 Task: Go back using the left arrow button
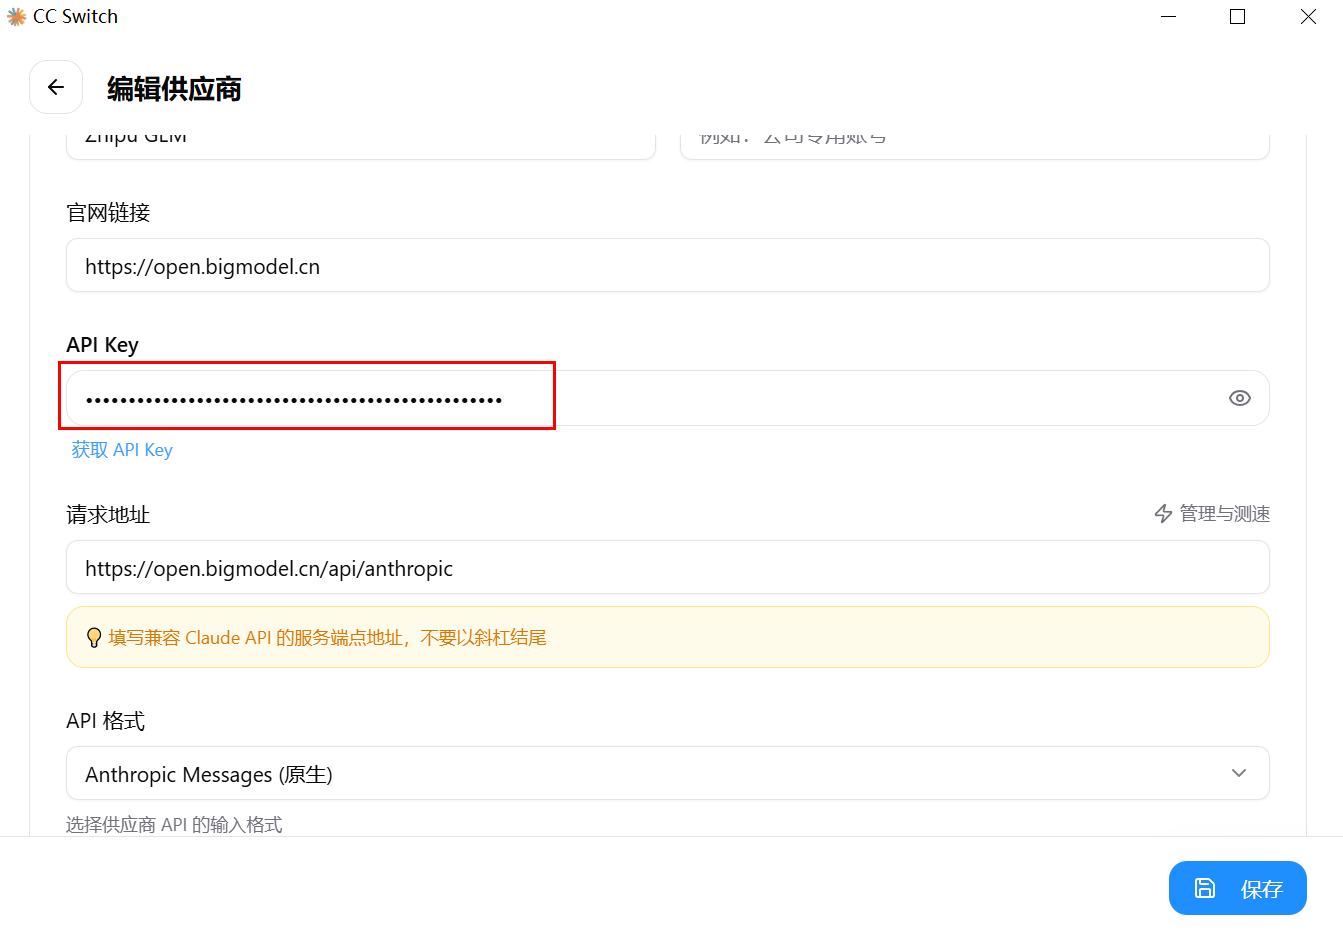pyautogui.click(x=56, y=88)
